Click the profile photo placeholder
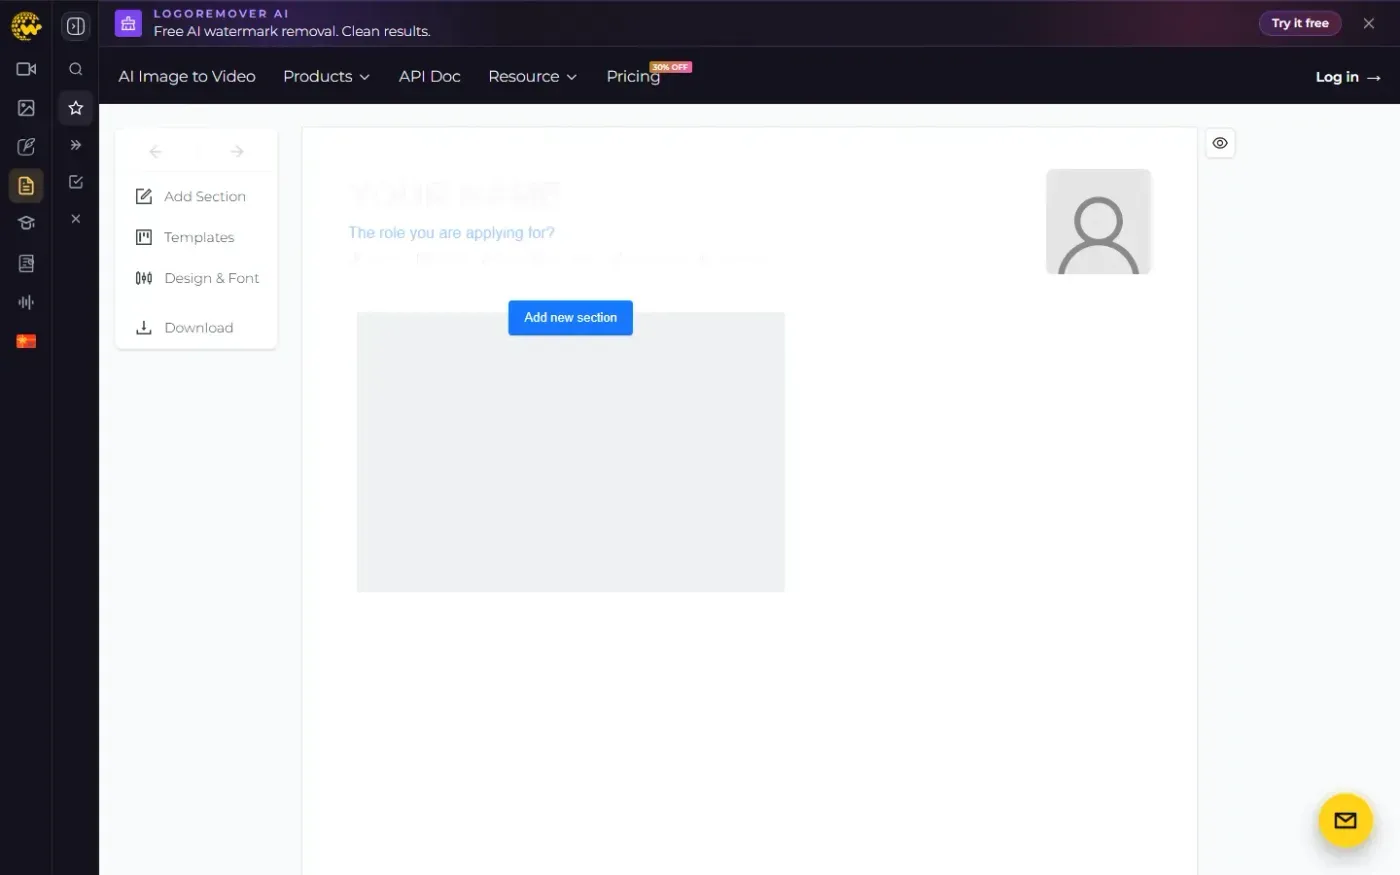This screenshot has width=1400, height=875. pos(1098,221)
